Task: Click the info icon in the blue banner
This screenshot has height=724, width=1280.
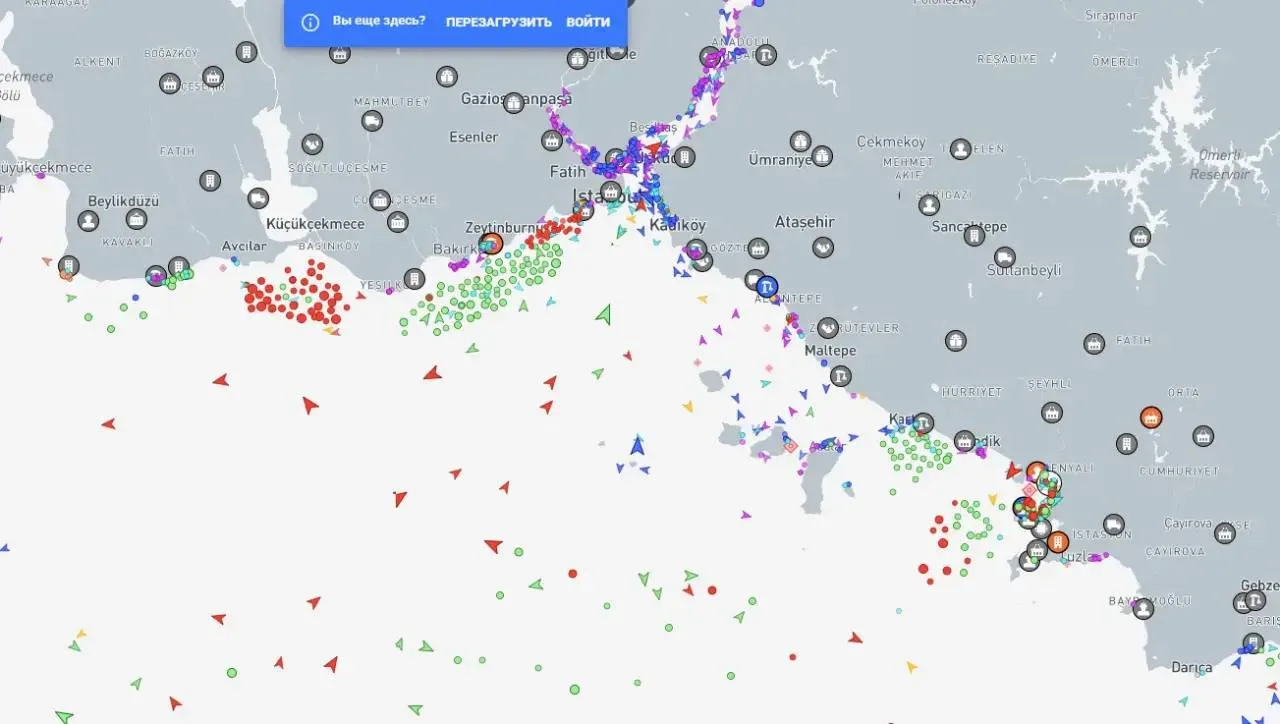Action: click(x=310, y=22)
